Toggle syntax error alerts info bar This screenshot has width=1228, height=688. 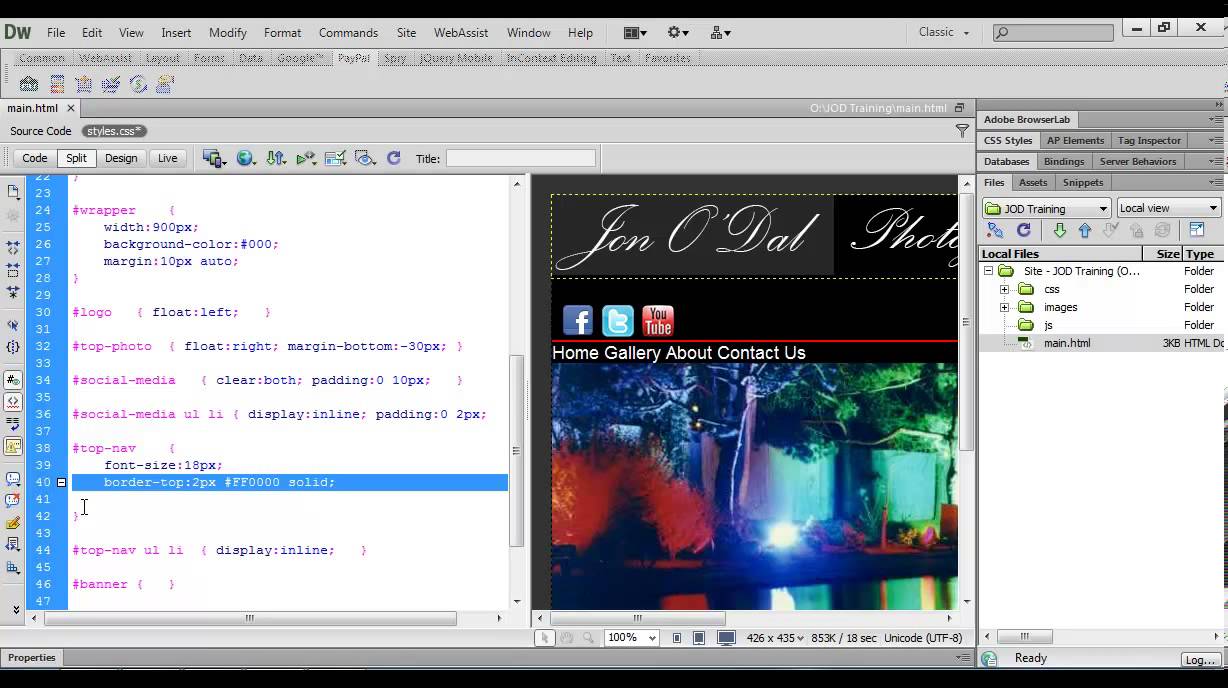pyautogui.click(x=13, y=446)
